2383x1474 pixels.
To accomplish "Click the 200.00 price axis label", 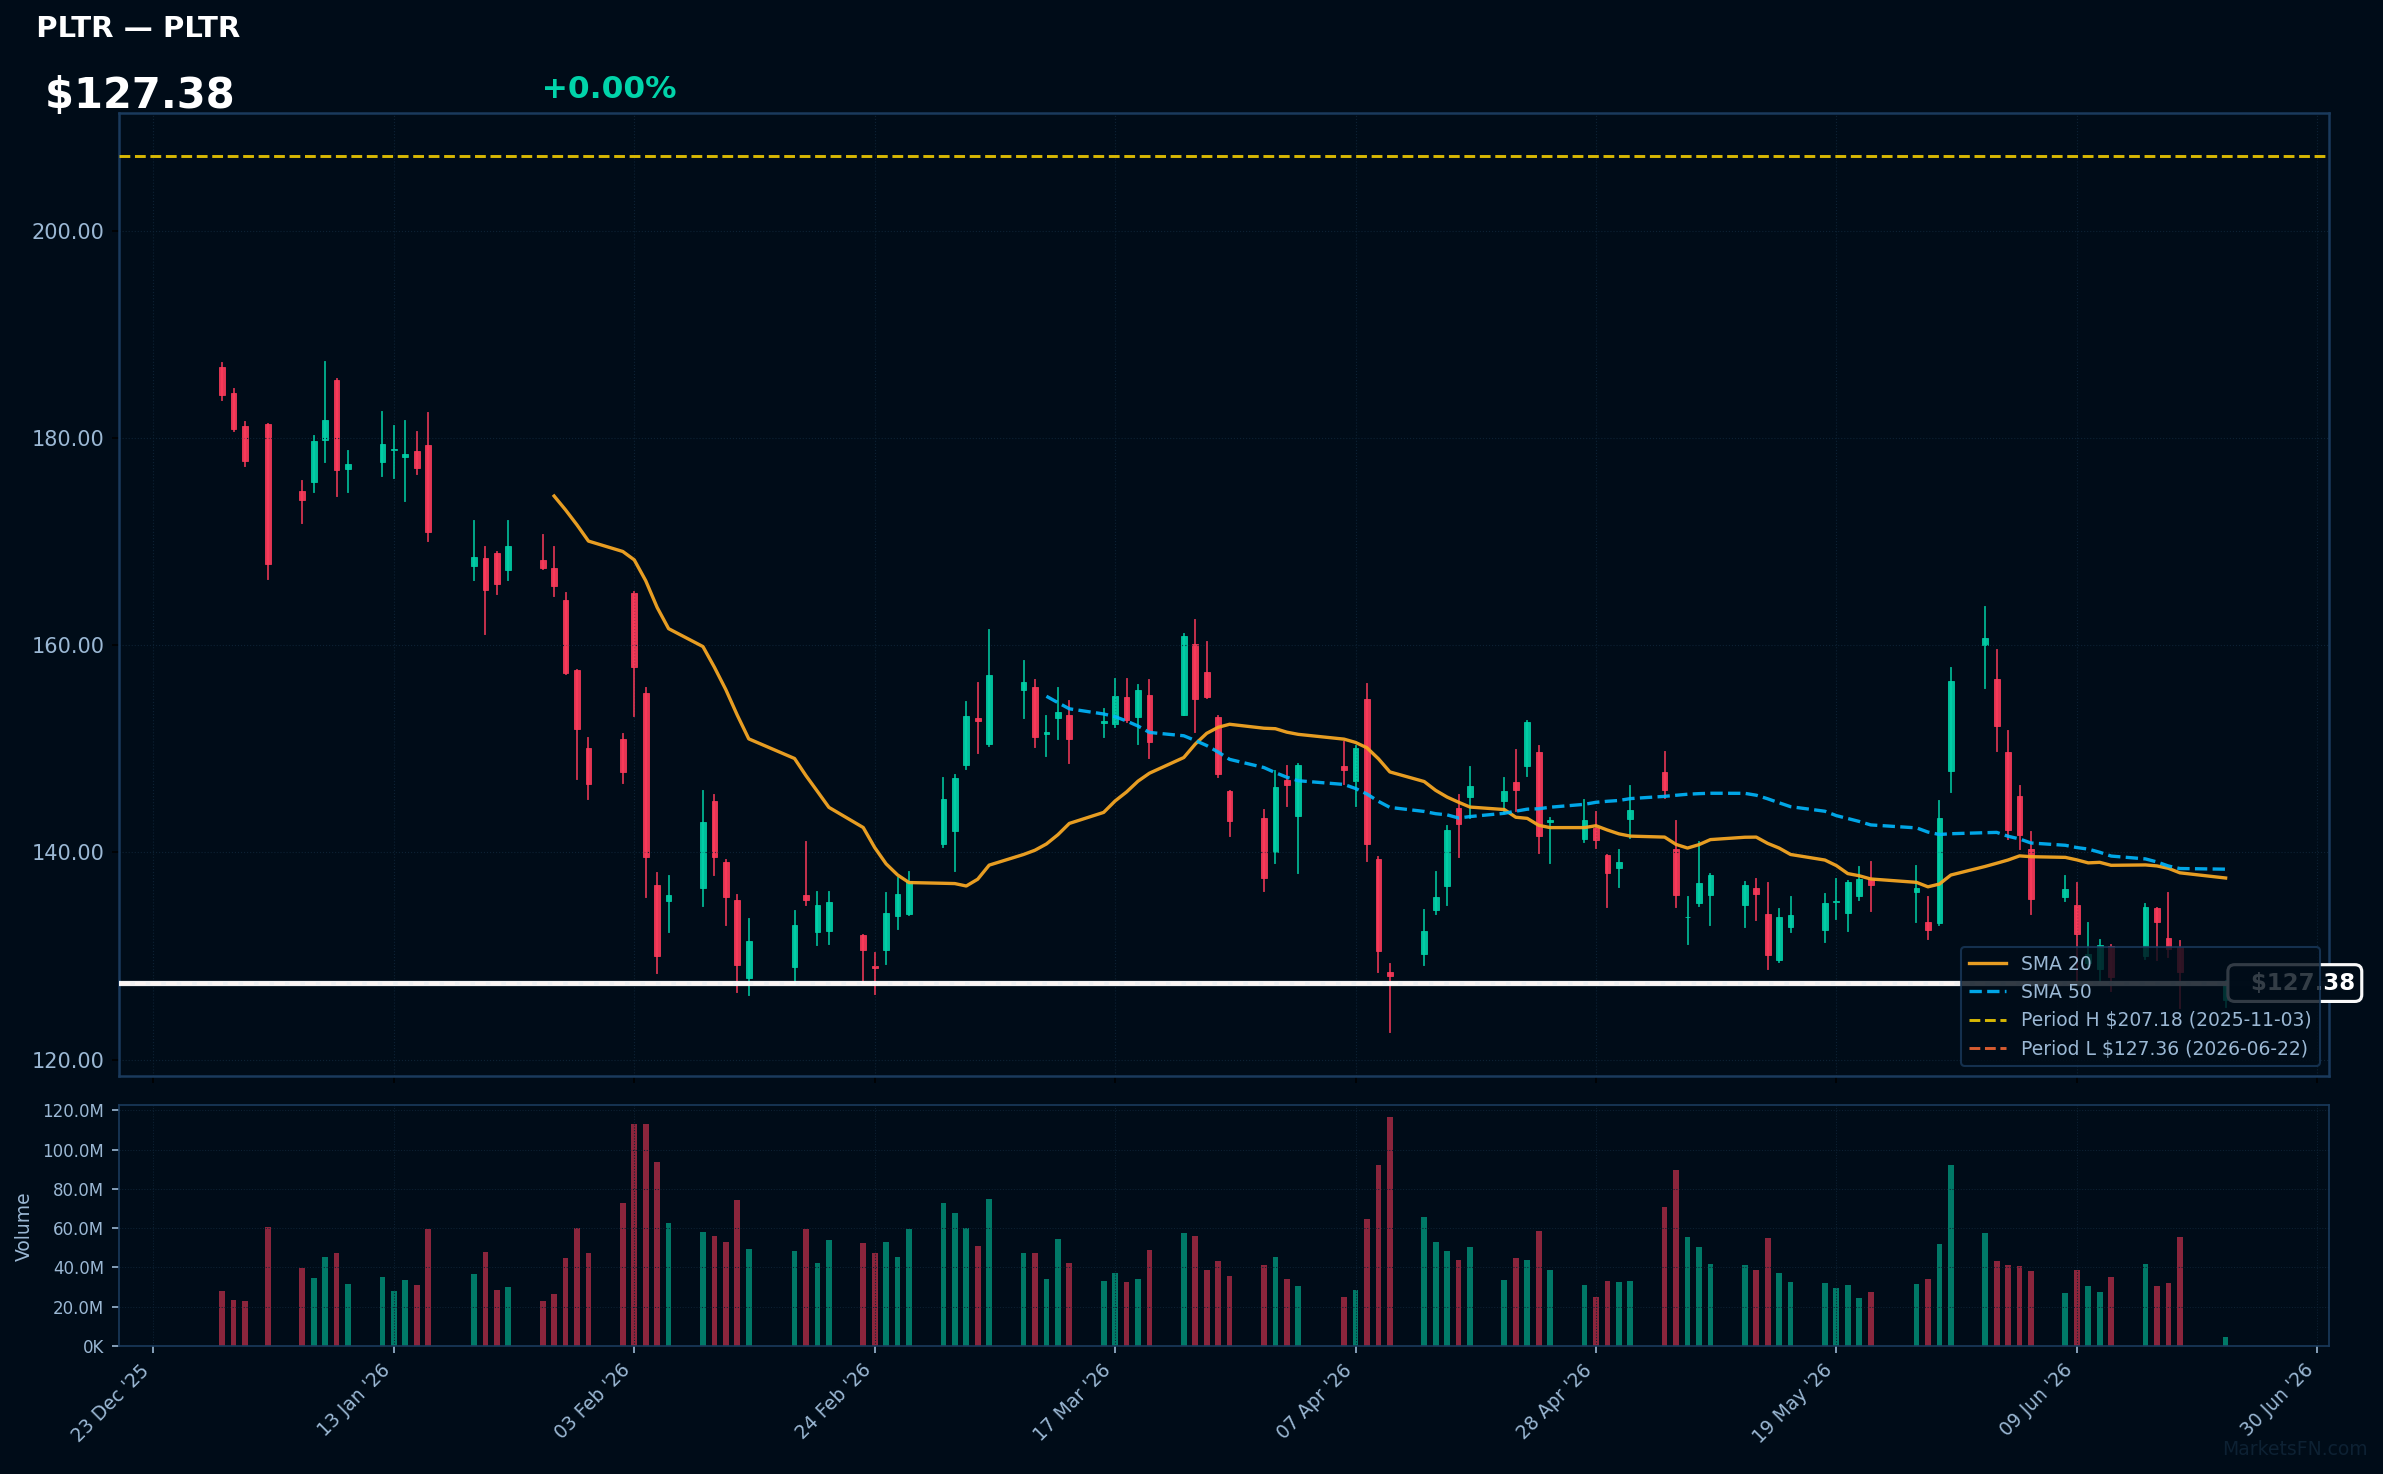I will [68, 232].
